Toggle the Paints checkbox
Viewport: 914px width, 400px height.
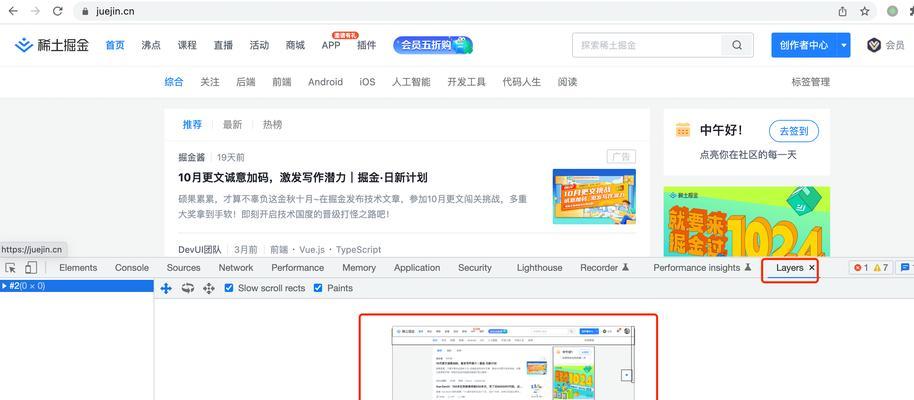pos(318,288)
